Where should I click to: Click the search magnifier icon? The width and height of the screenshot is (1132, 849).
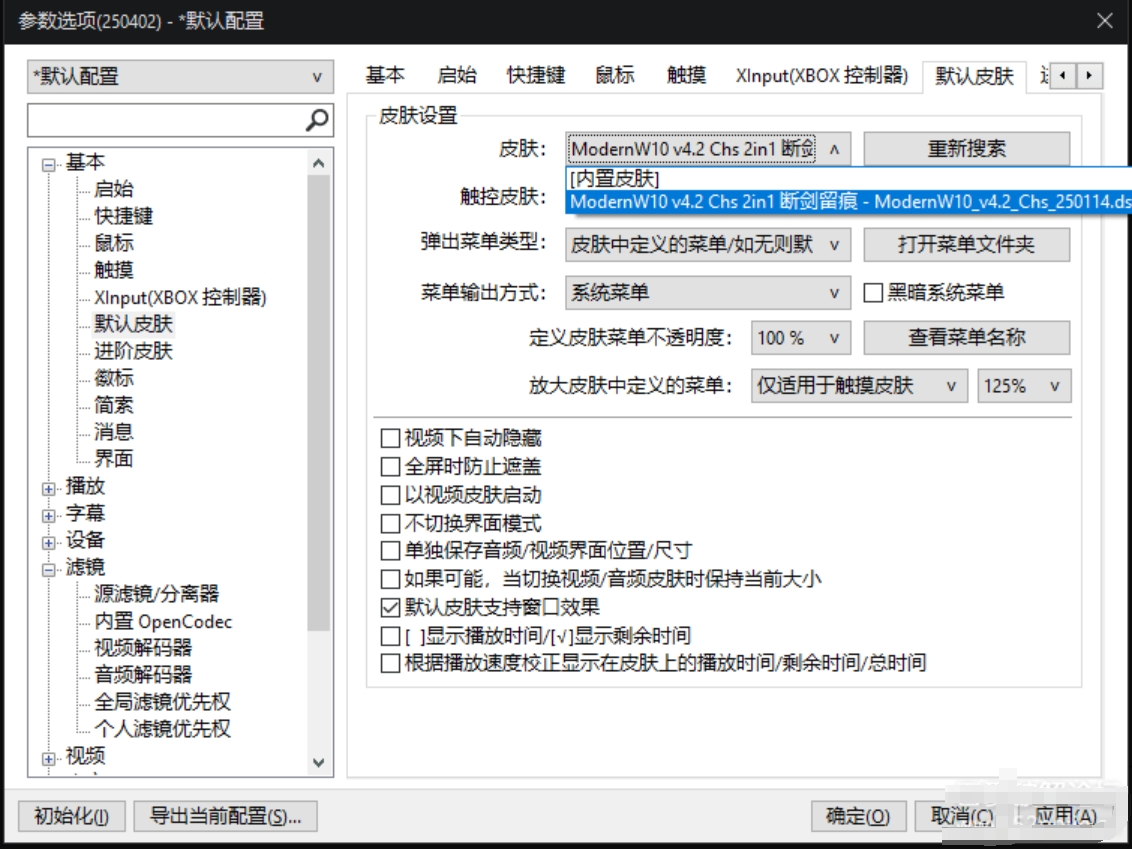(x=317, y=120)
